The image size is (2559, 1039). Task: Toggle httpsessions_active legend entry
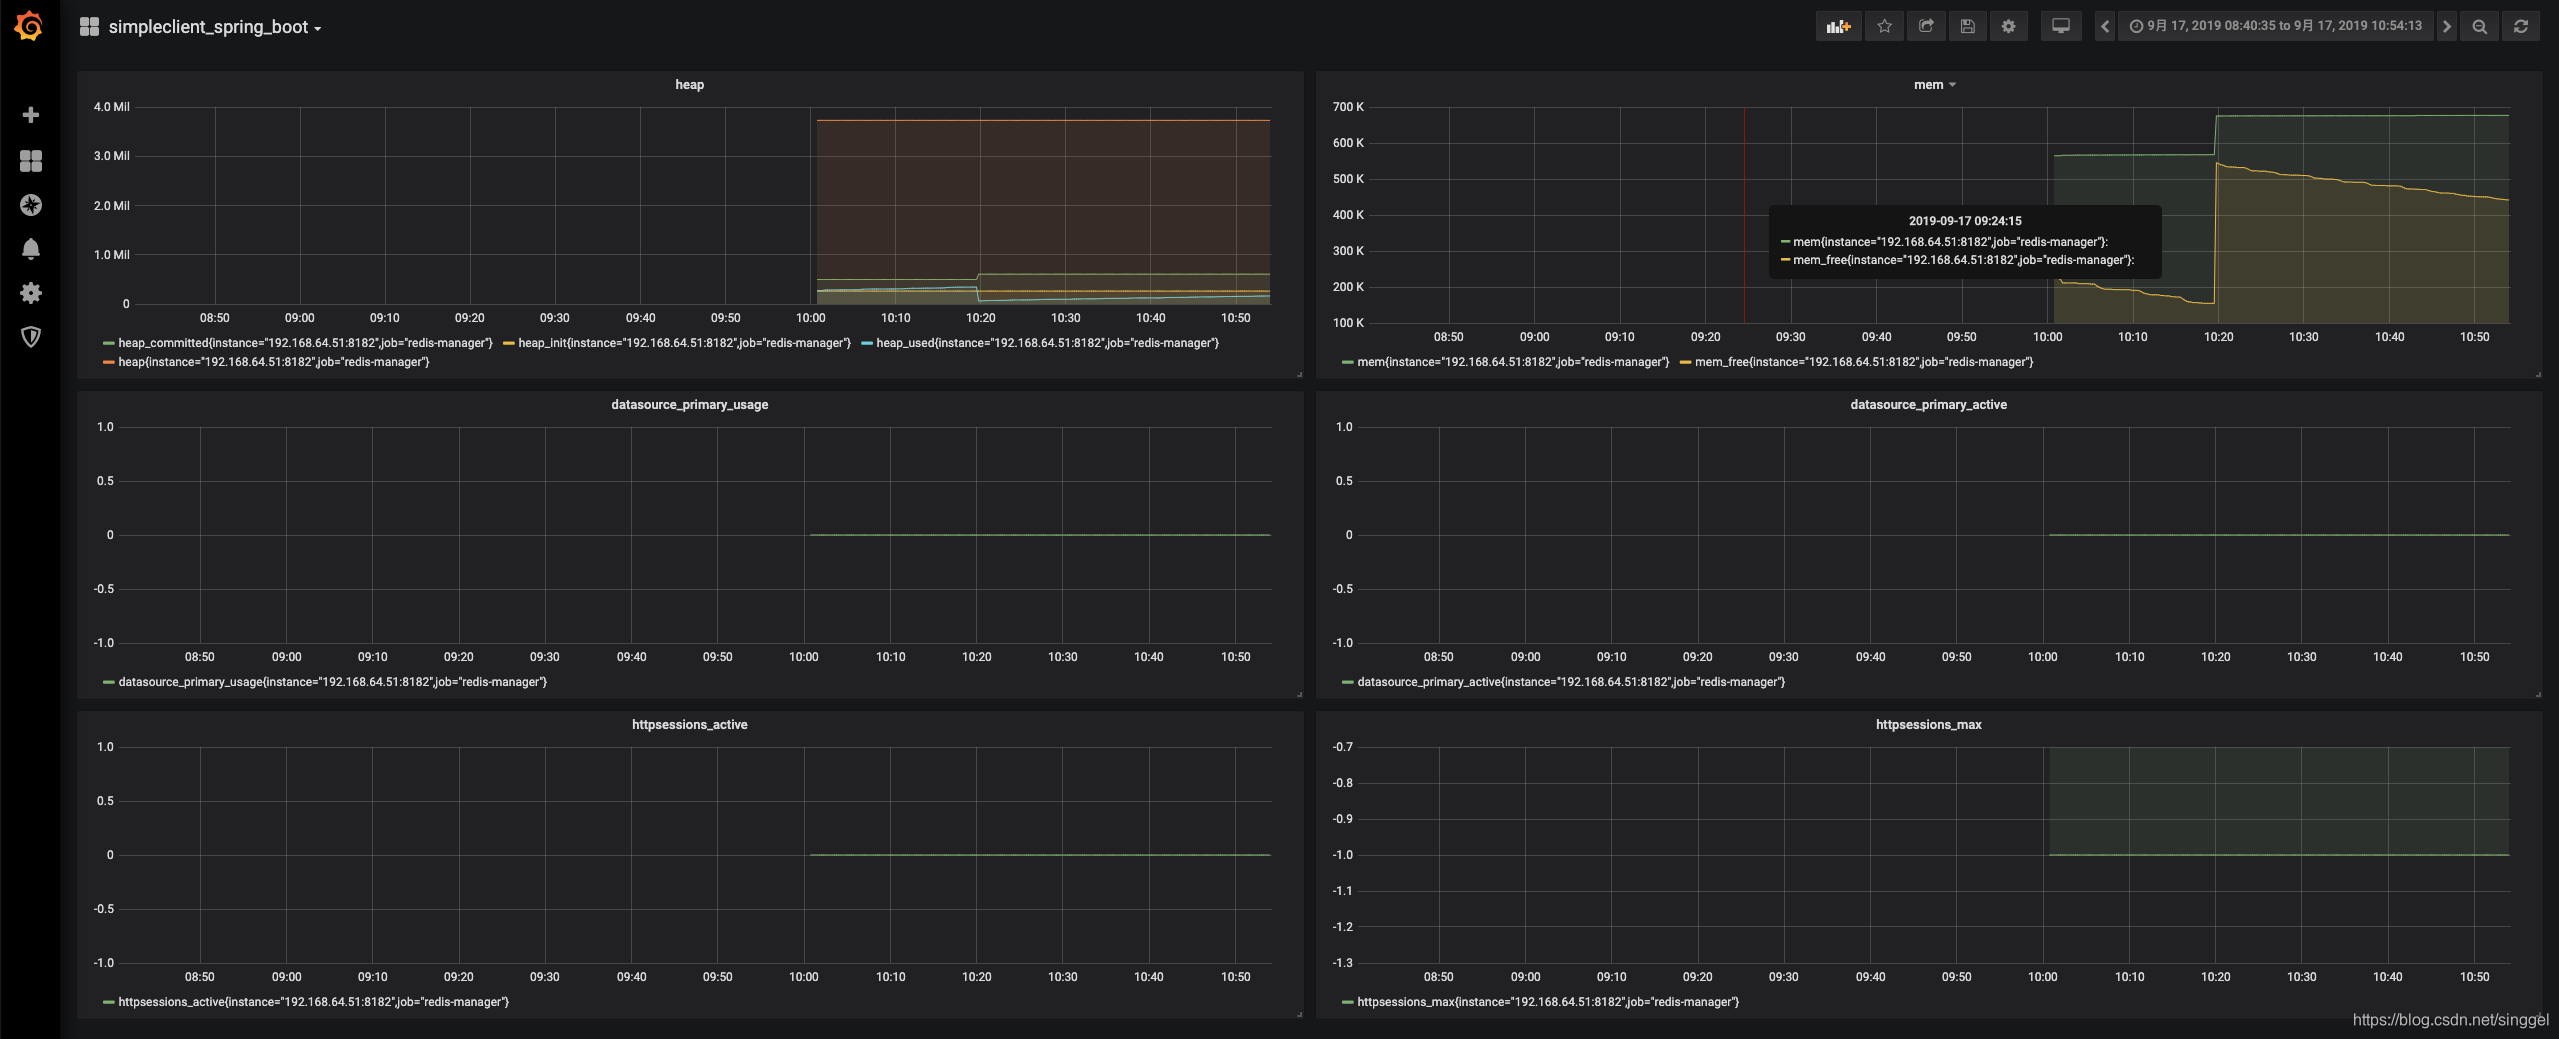(314, 1002)
